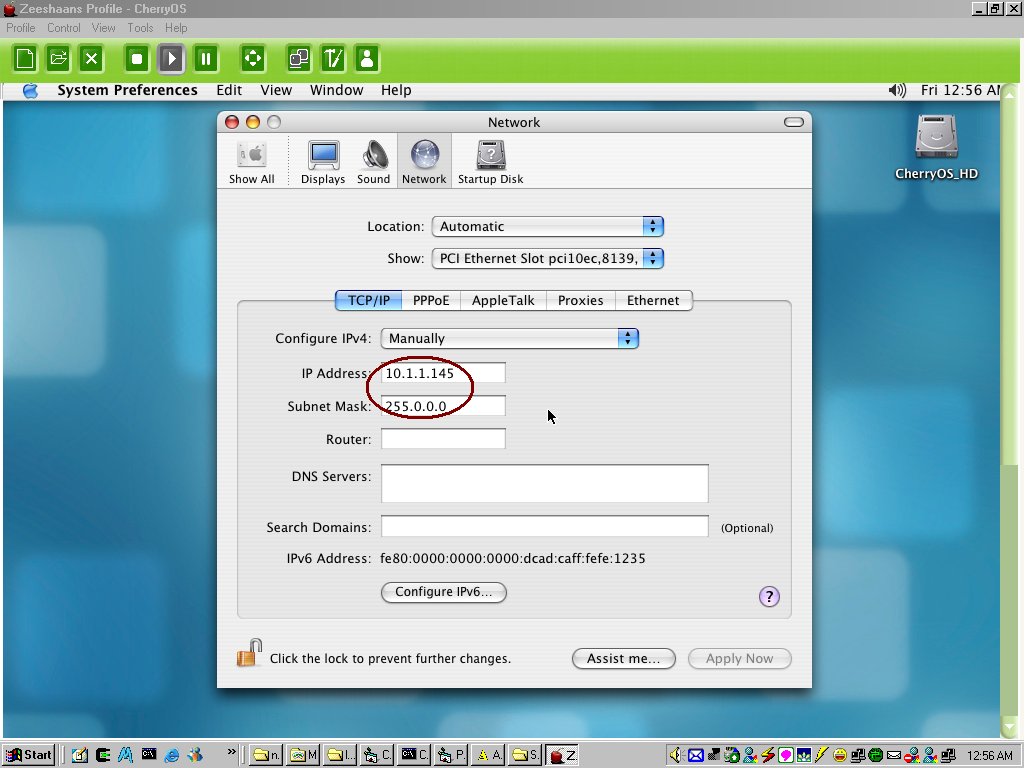The height and width of the screenshot is (768, 1024).
Task: Pause the emulator with the pause button
Action: [x=205, y=59]
